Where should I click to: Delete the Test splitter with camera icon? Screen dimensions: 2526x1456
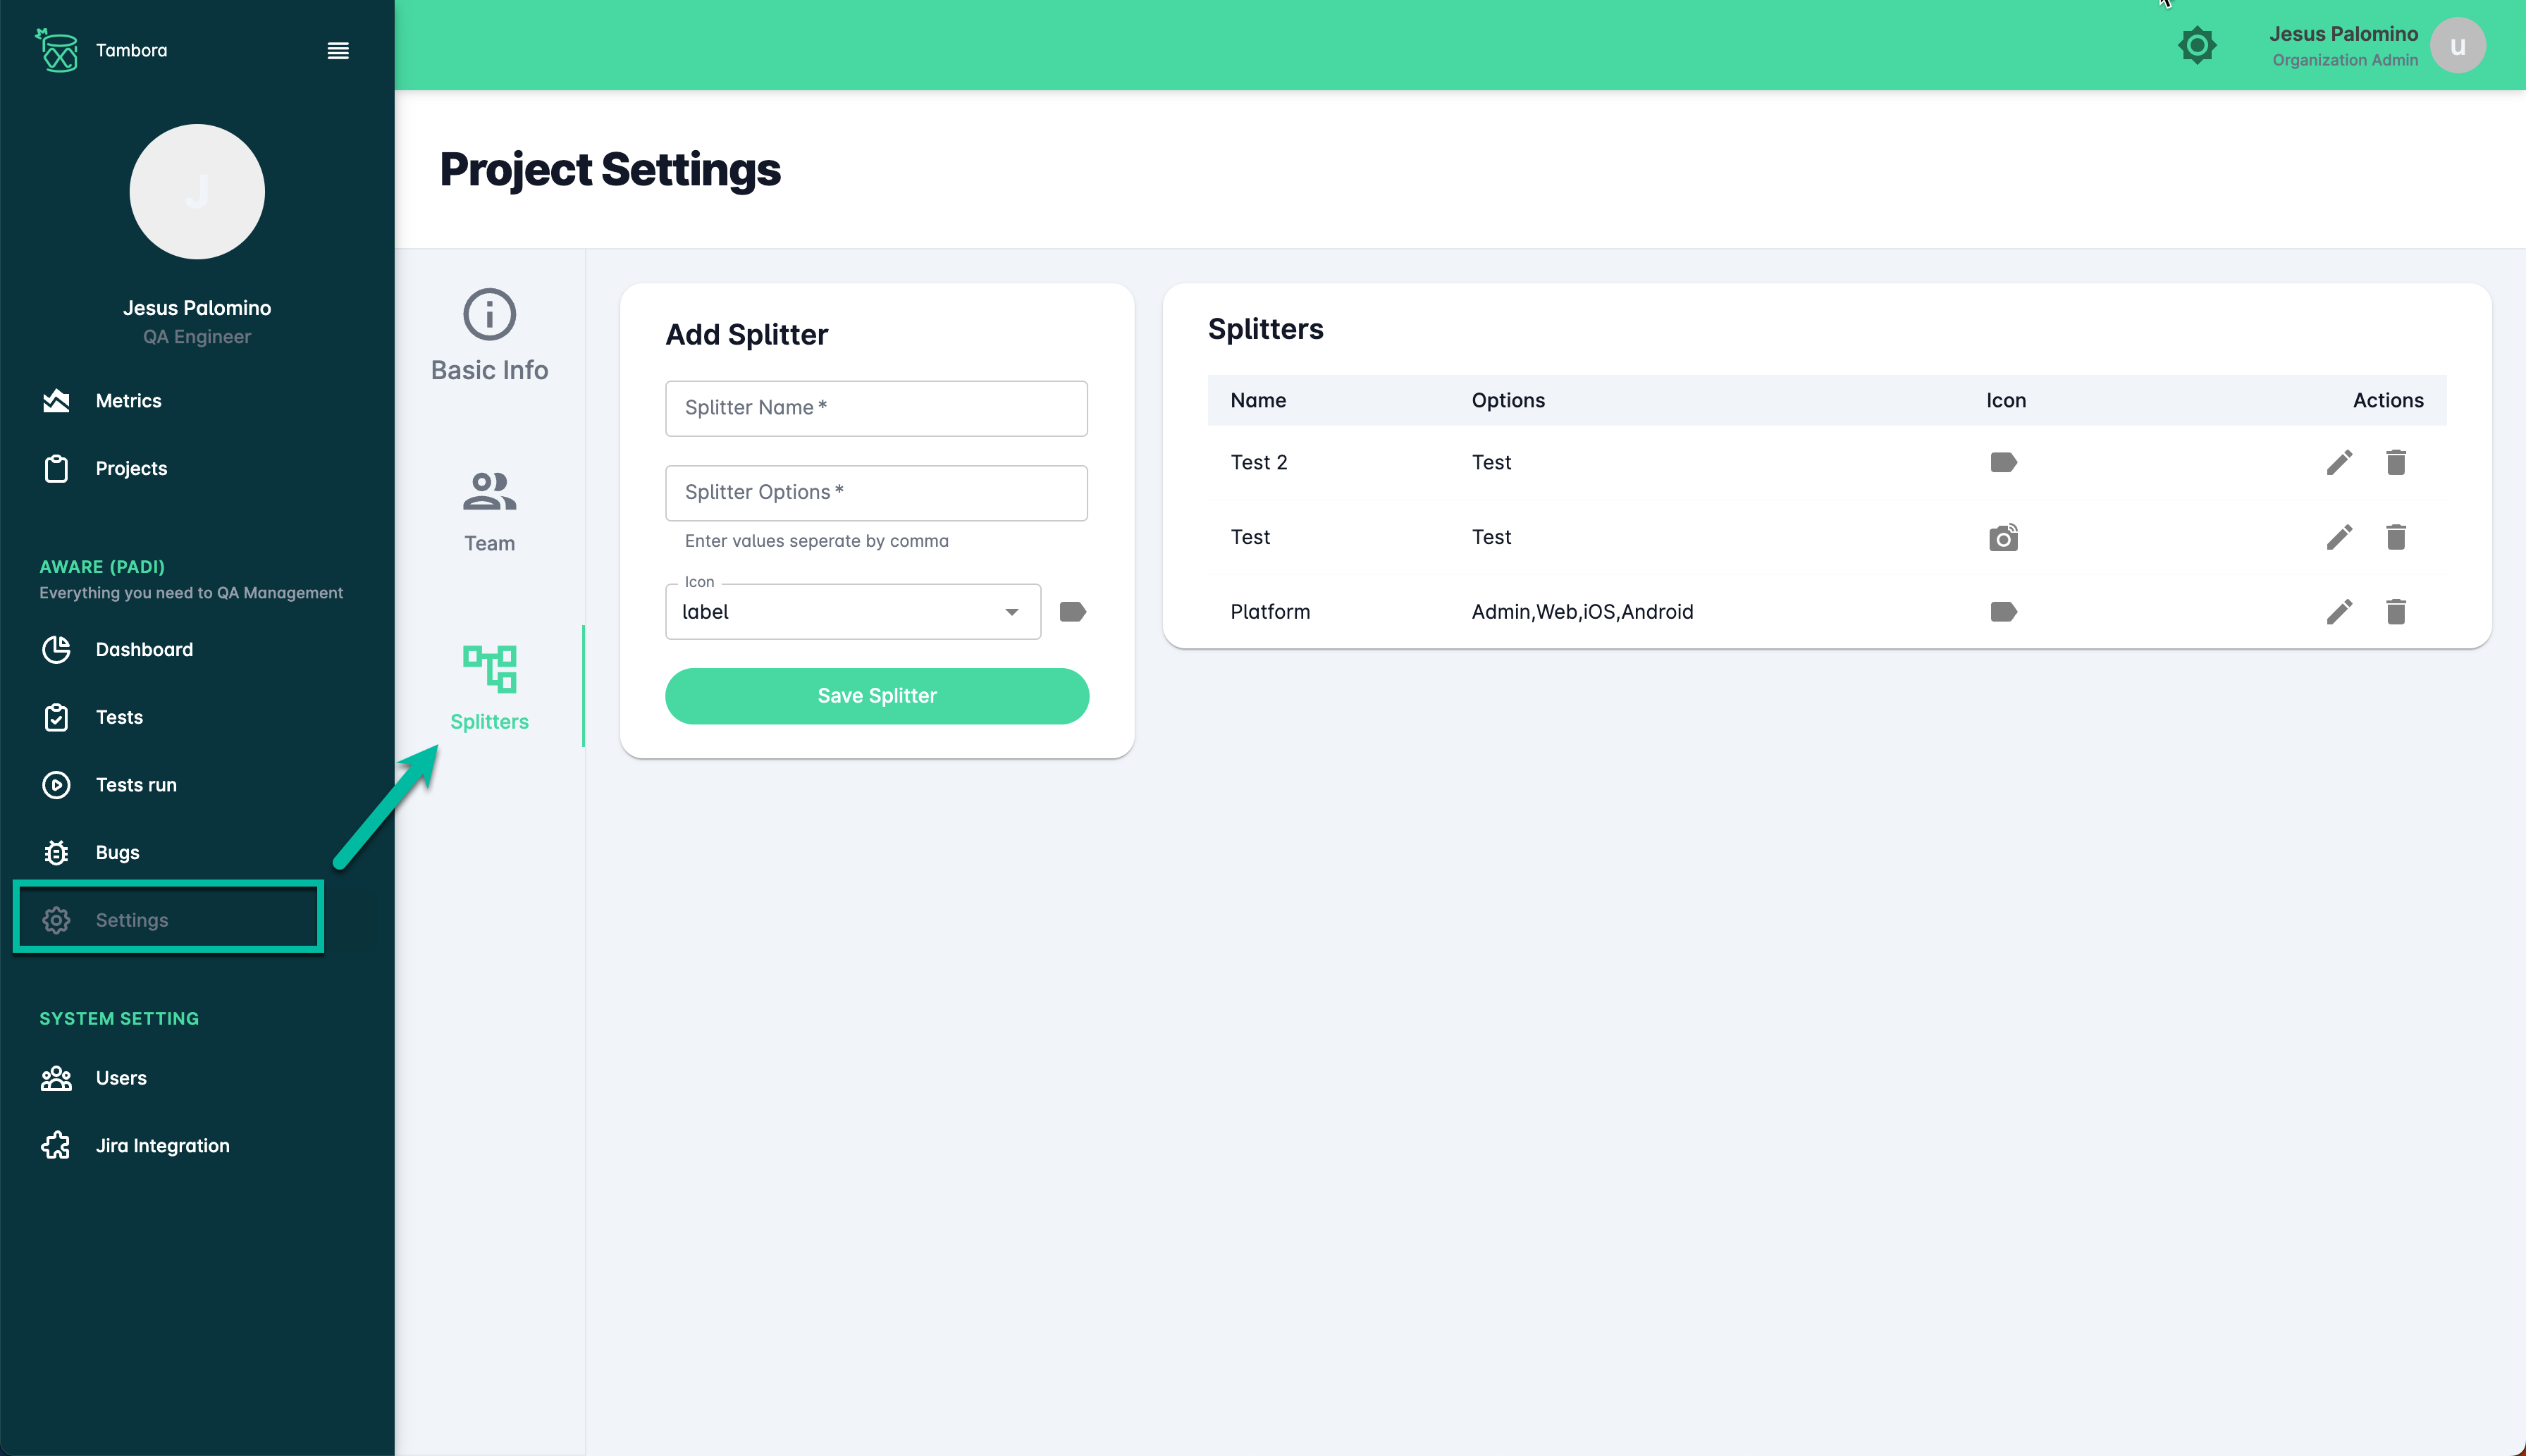2395,537
